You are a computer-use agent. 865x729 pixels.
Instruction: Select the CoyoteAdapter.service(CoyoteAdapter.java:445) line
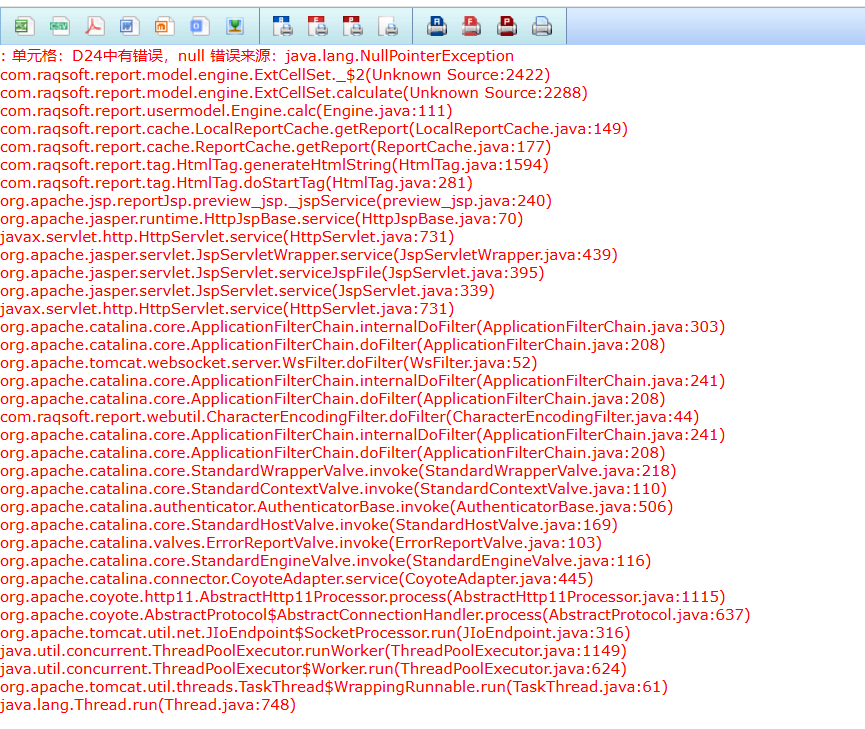(297, 579)
